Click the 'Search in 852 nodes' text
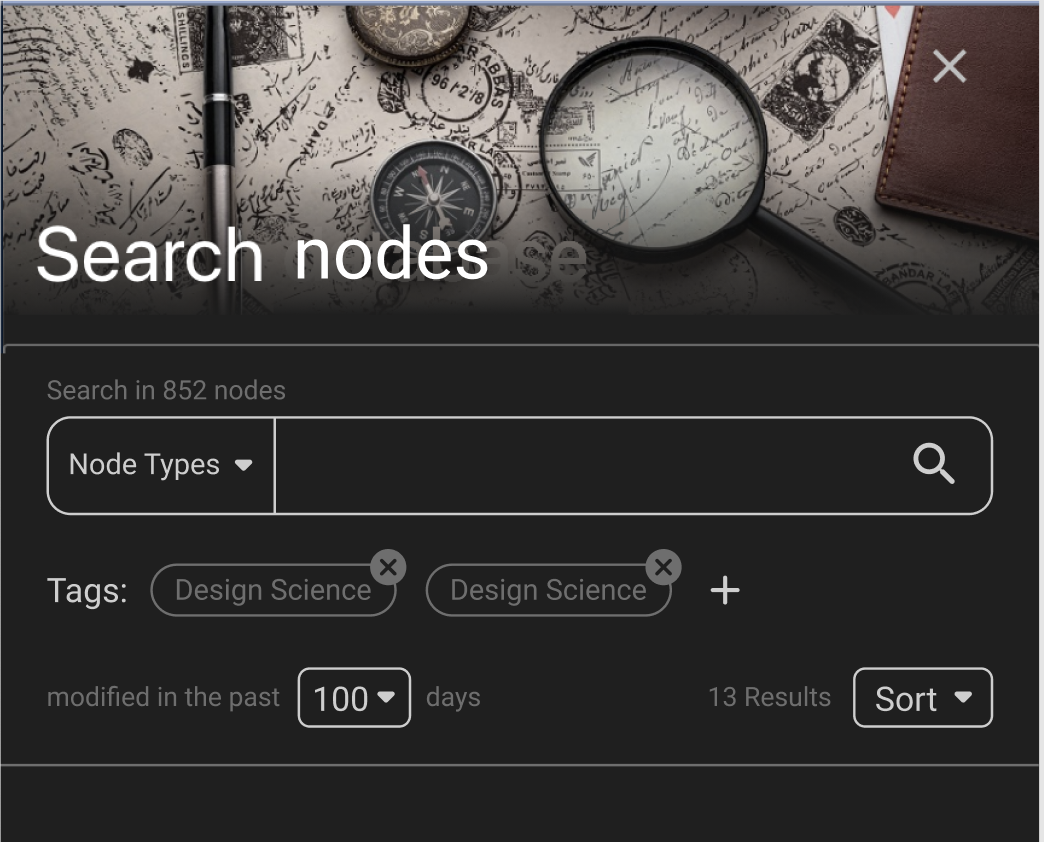The width and height of the screenshot is (1044, 842). [166, 390]
